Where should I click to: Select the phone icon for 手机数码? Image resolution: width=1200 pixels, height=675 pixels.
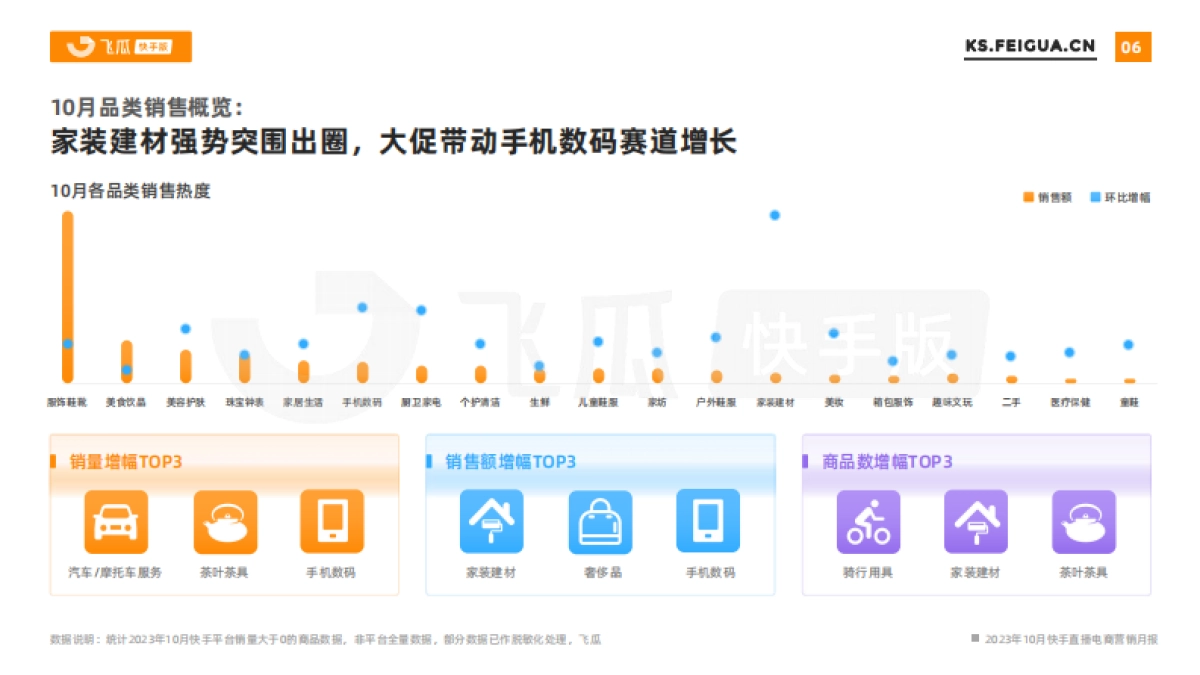pos(332,520)
